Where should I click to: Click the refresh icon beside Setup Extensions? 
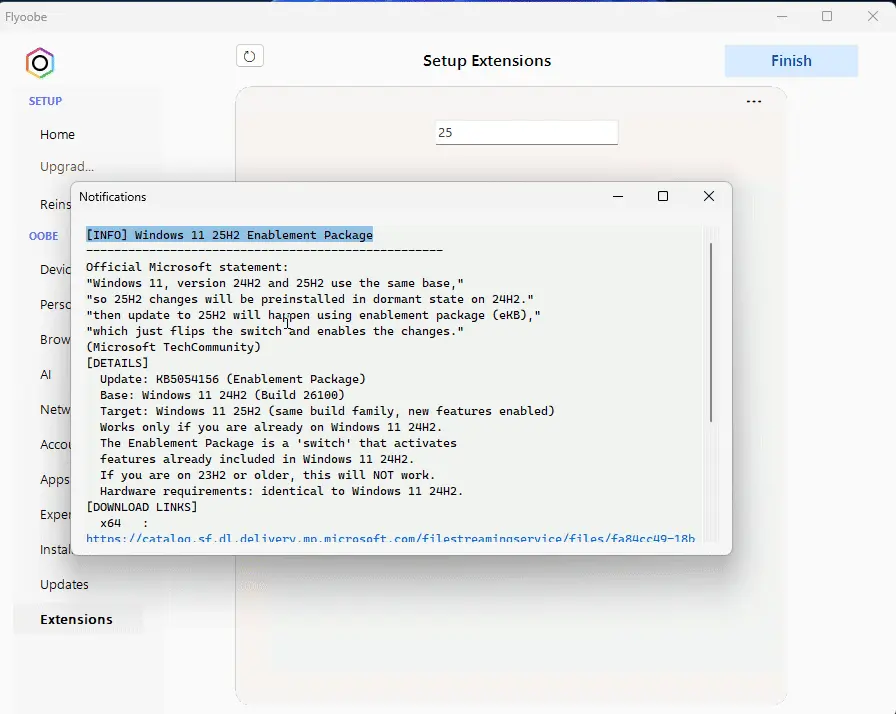(x=250, y=56)
